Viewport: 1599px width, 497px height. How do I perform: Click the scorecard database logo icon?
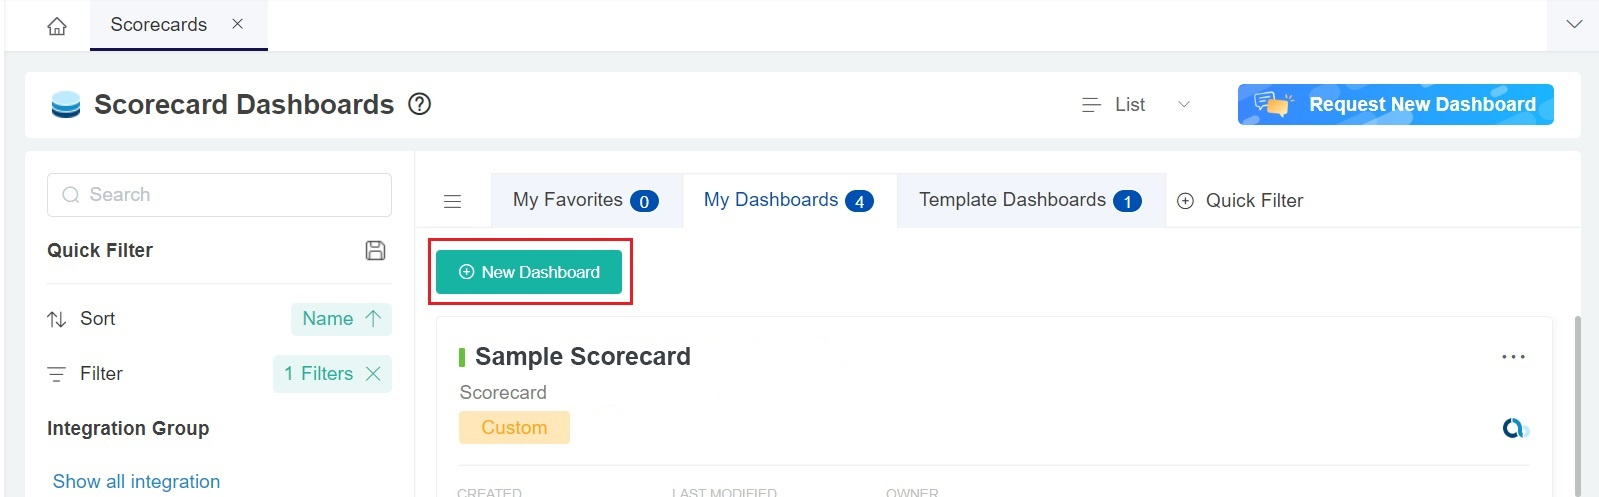(66, 105)
